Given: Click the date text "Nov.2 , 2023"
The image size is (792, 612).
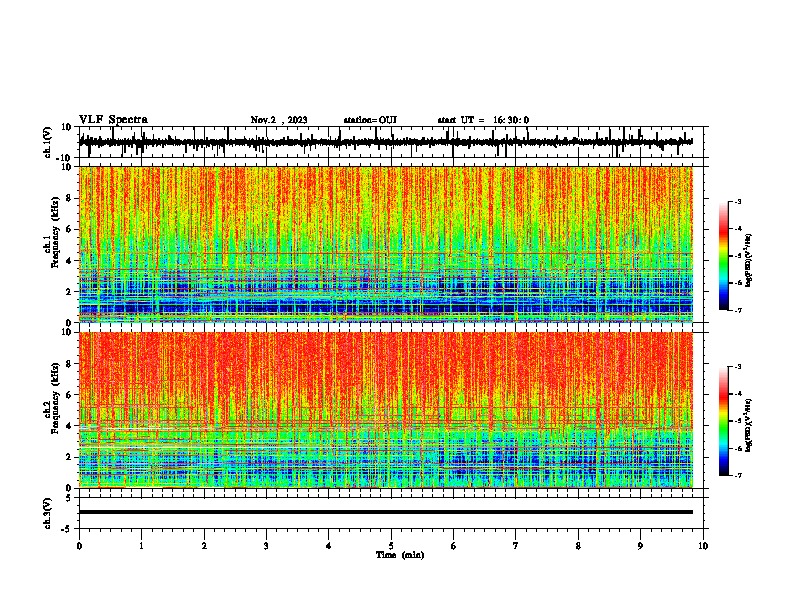Looking at the screenshot, I should coord(279,120).
